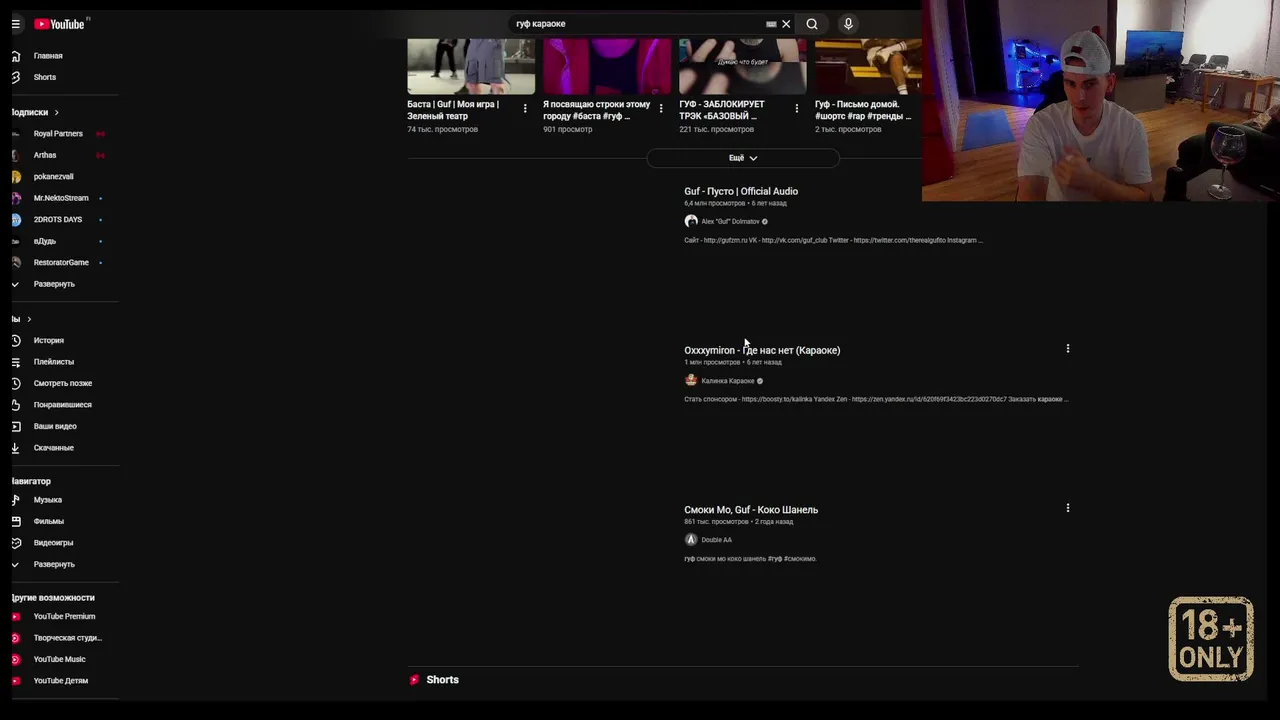Click the Alex Guf Dolmatov channel avatar

pyautogui.click(x=691, y=221)
